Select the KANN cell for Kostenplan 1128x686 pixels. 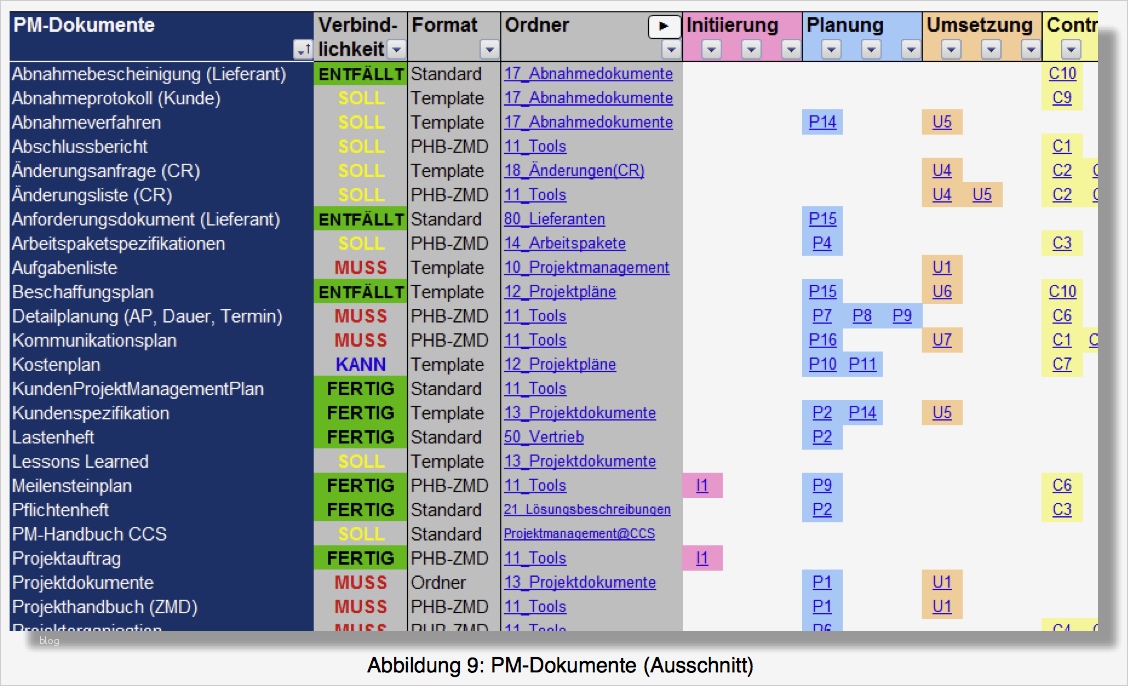pyautogui.click(x=360, y=365)
